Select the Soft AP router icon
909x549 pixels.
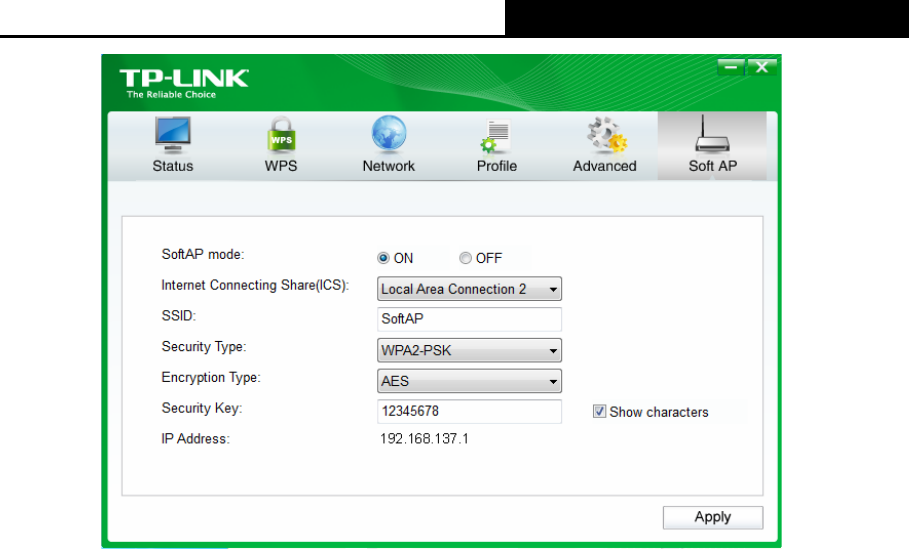click(712, 134)
